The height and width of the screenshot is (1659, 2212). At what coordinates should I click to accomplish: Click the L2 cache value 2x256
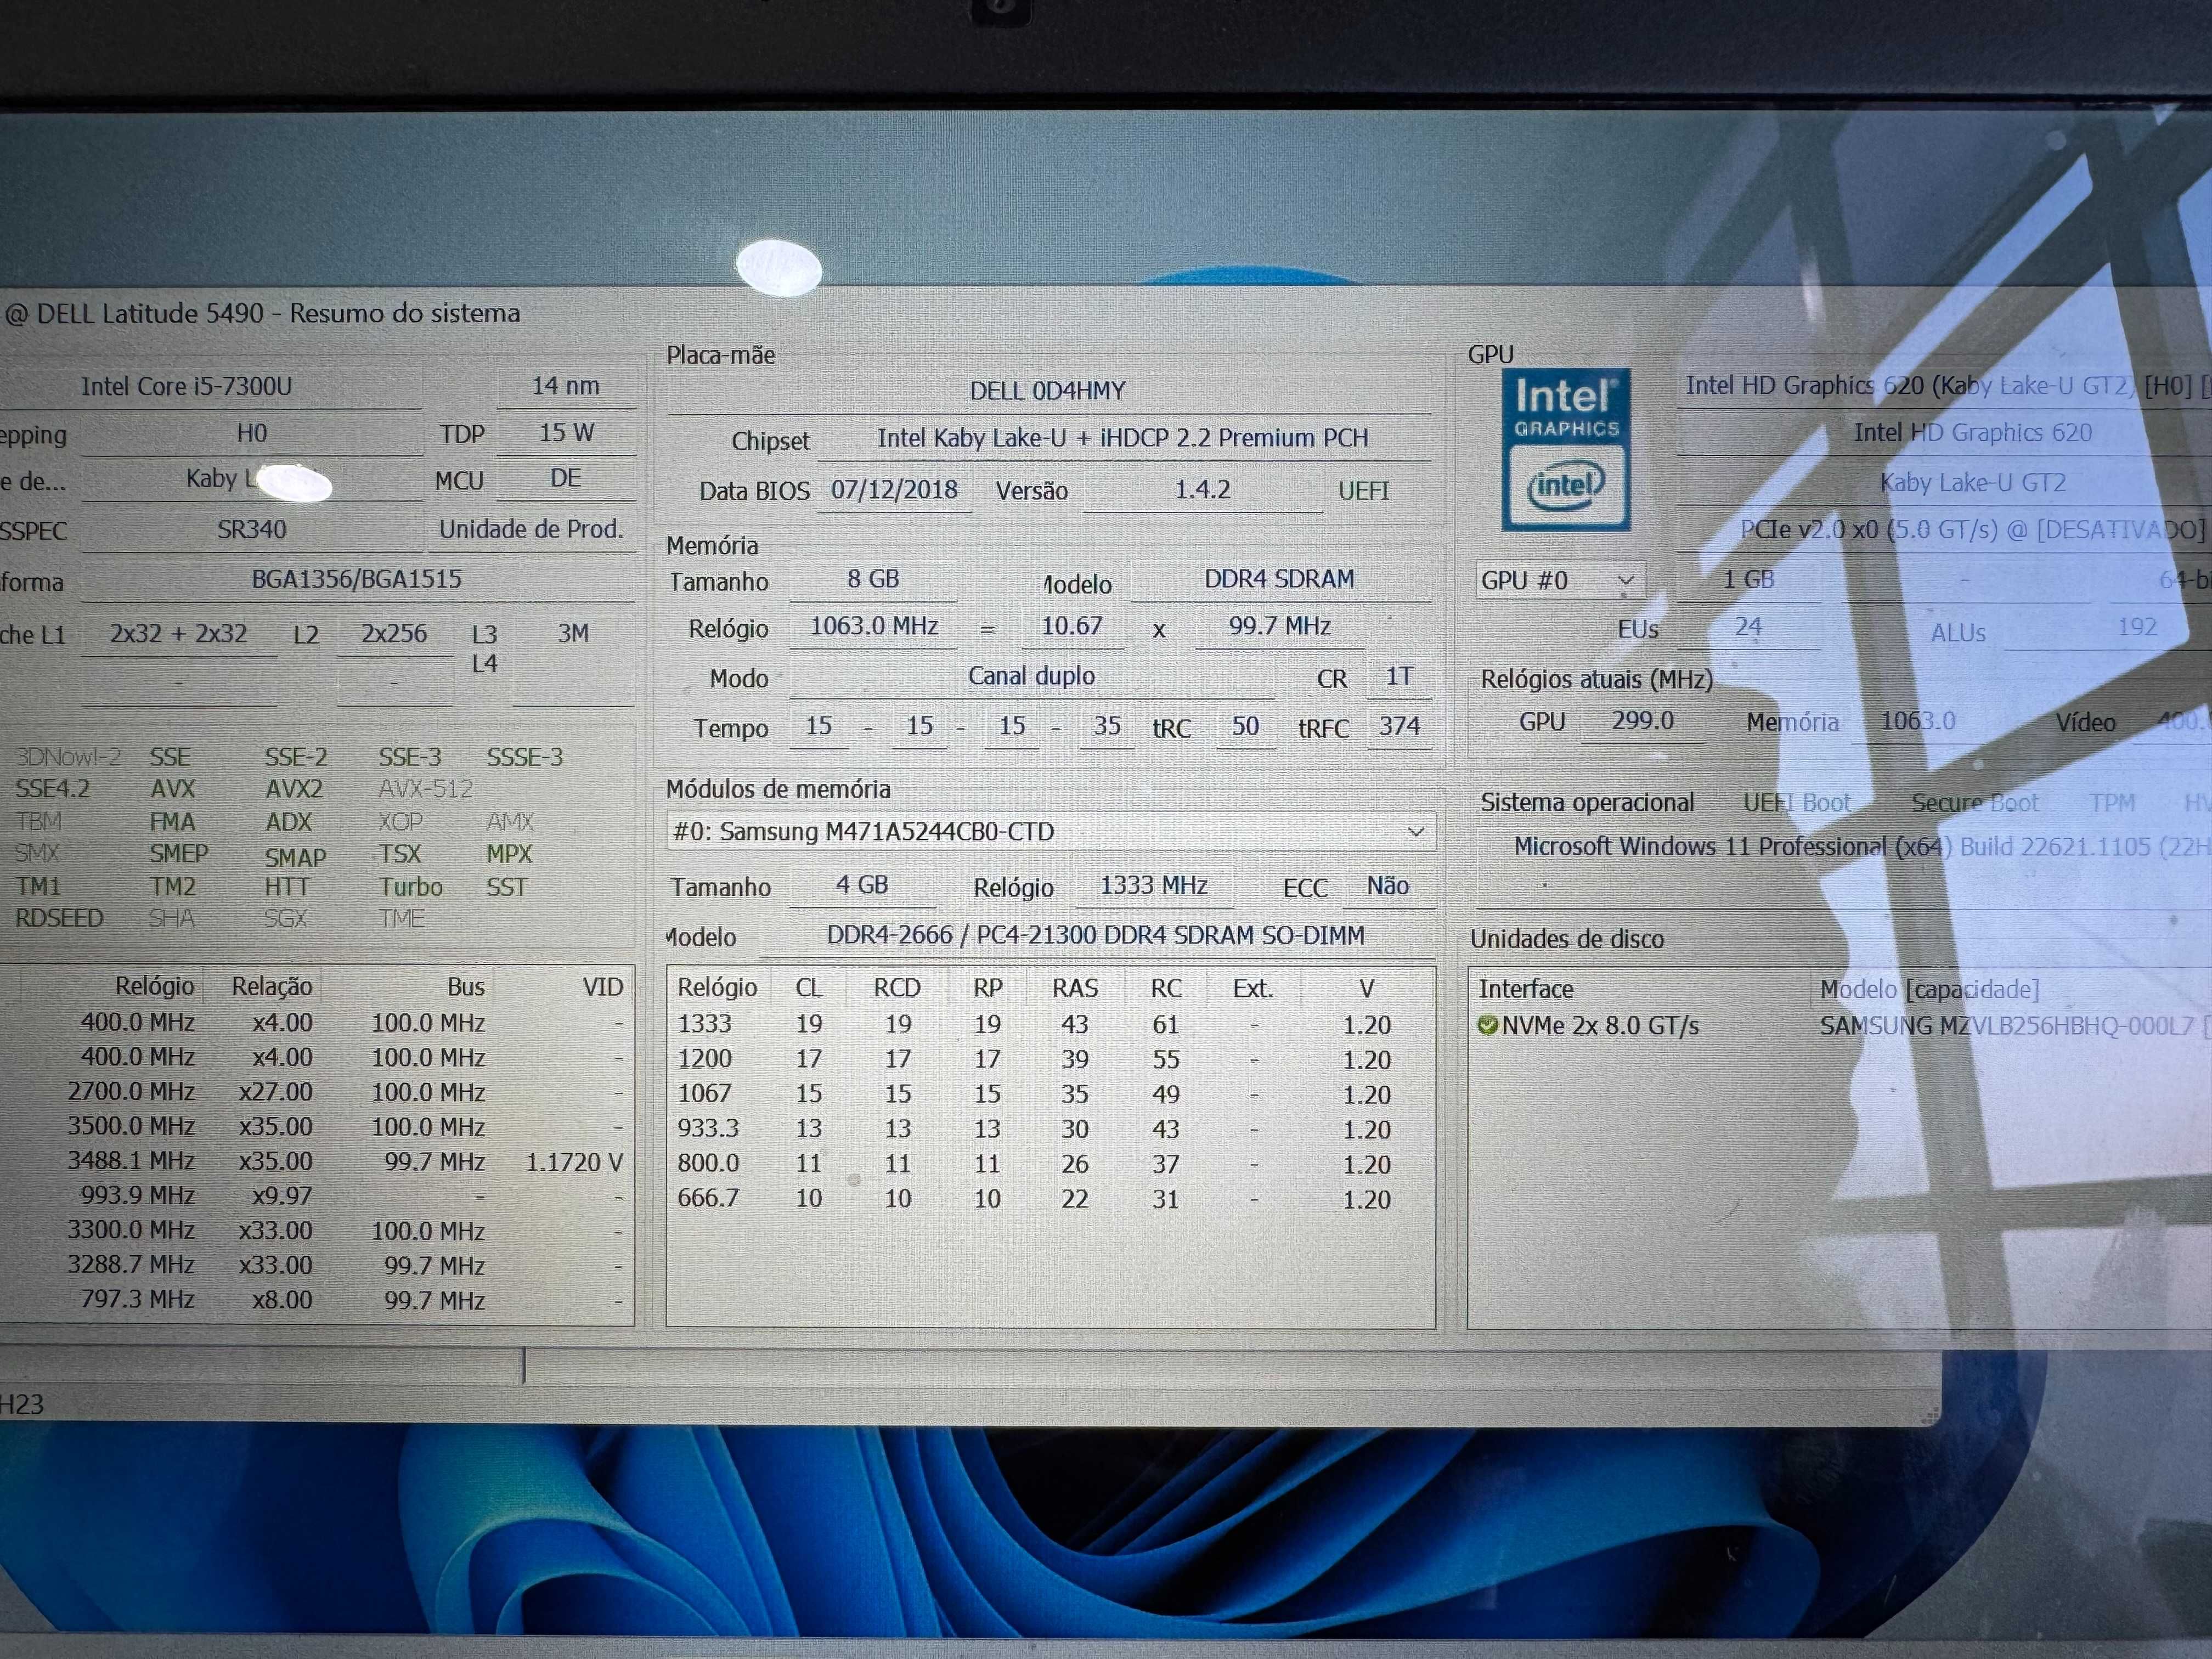pos(394,633)
